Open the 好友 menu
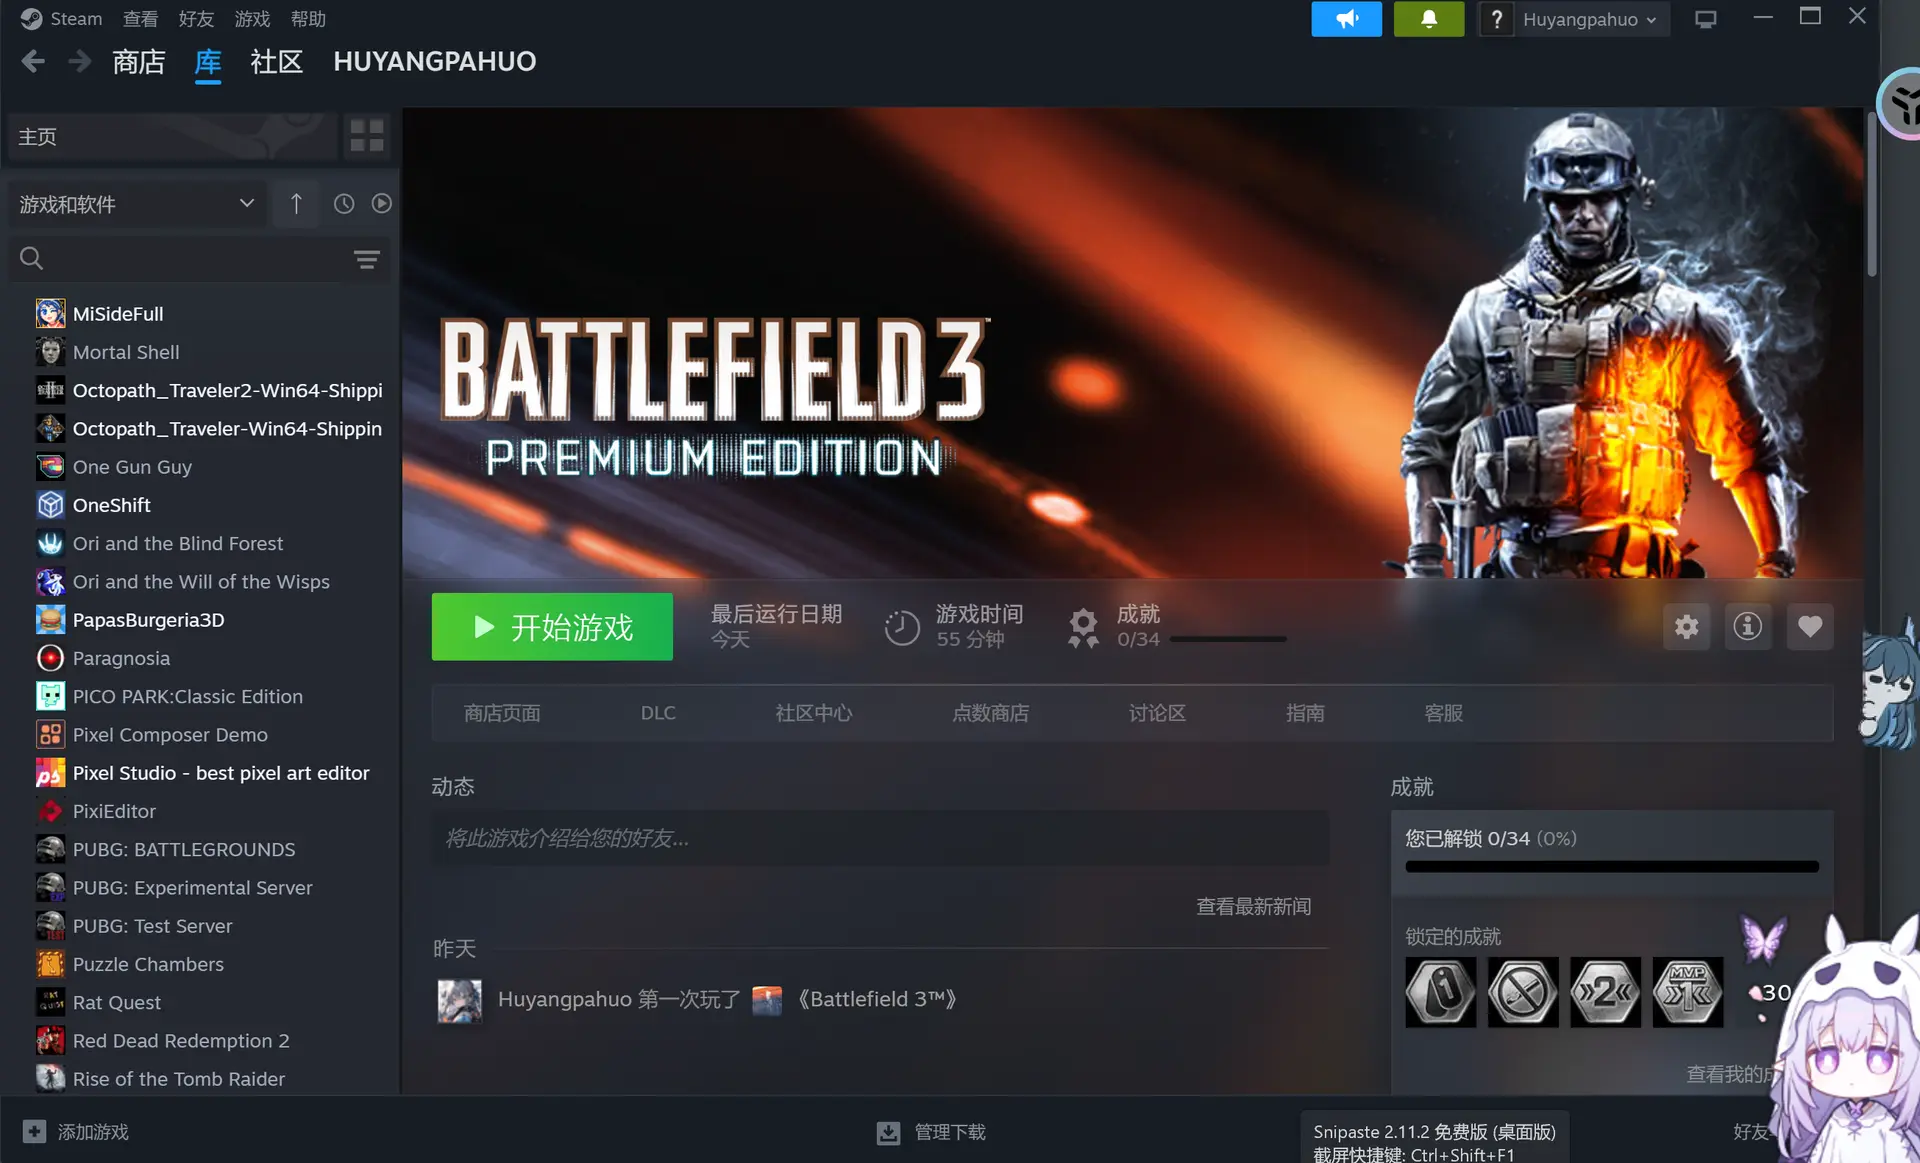Image resolution: width=1920 pixels, height=1163 pixels. coord(196,19)
